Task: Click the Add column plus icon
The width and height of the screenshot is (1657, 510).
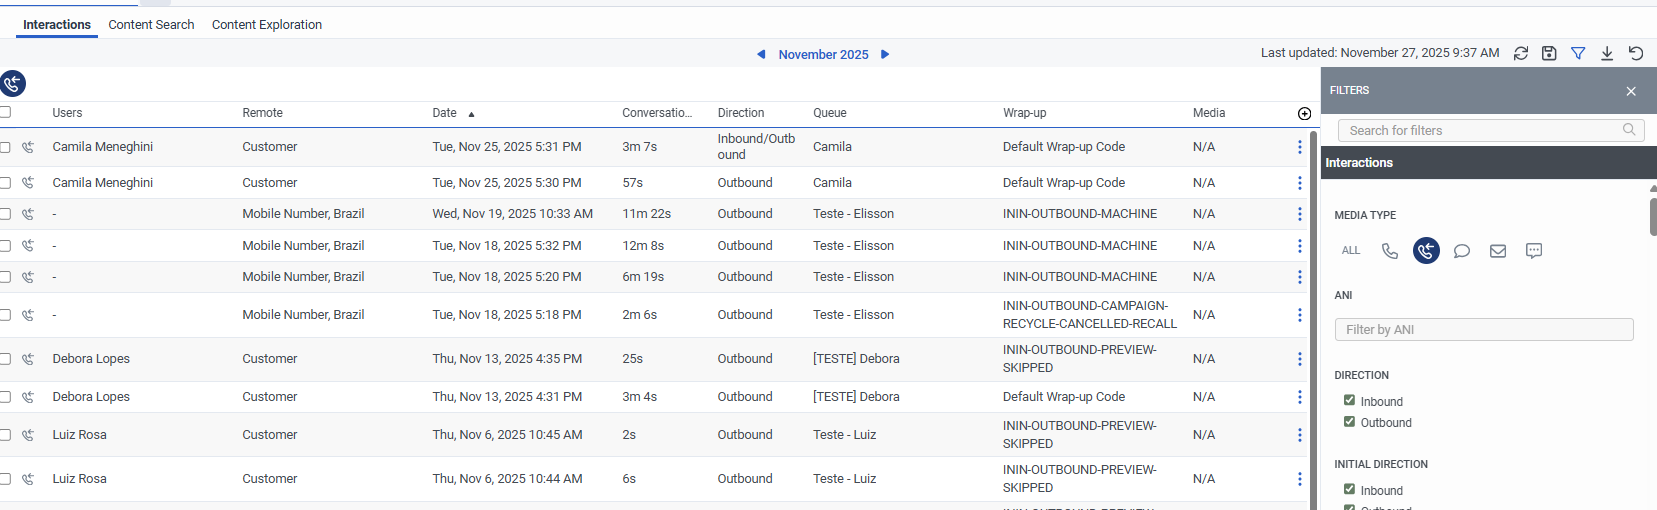Action: (1304, 114)
